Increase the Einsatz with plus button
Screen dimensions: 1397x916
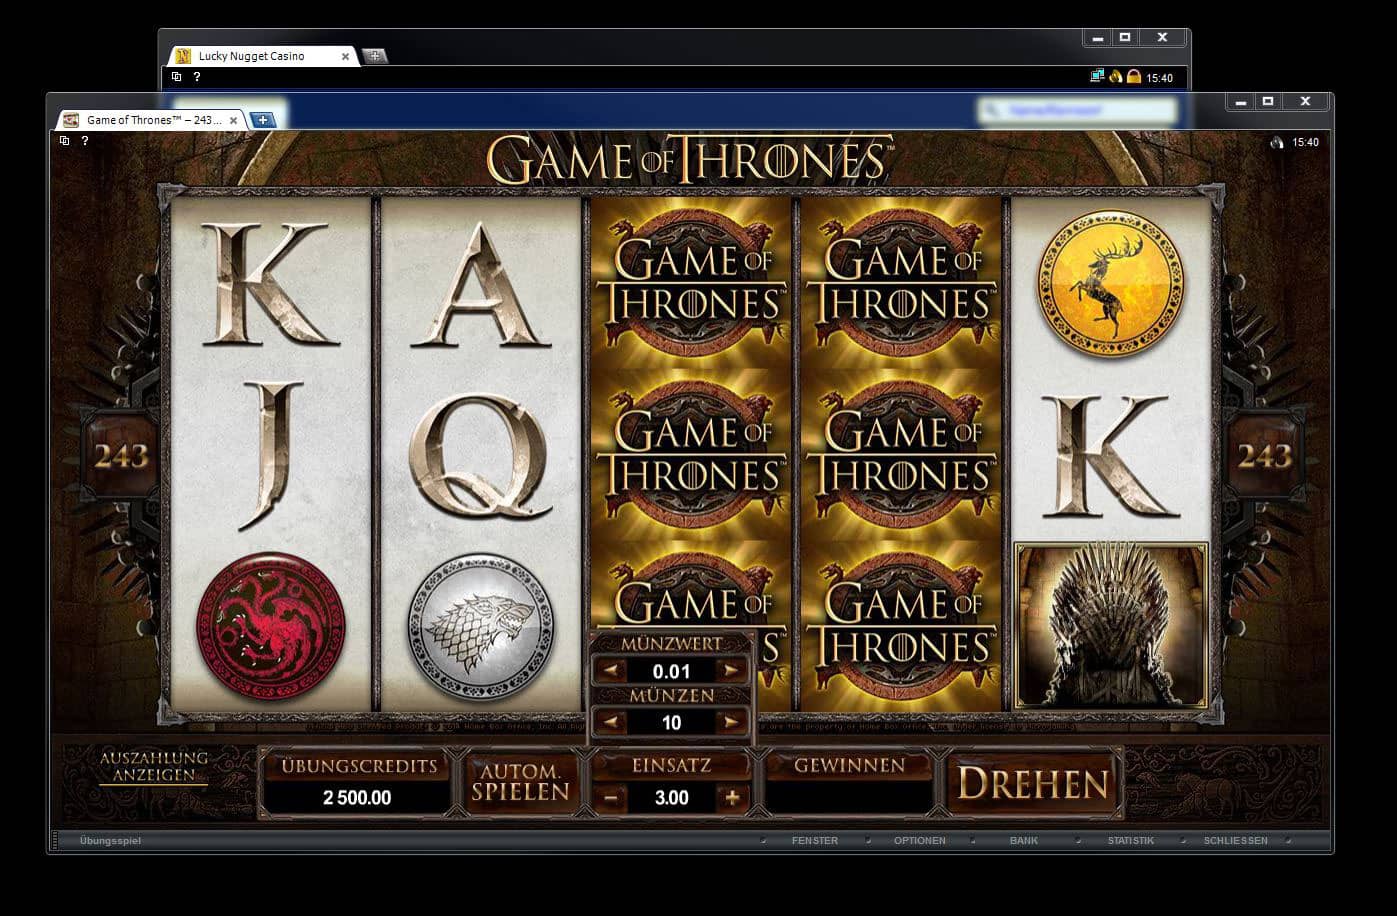point(732,797)
